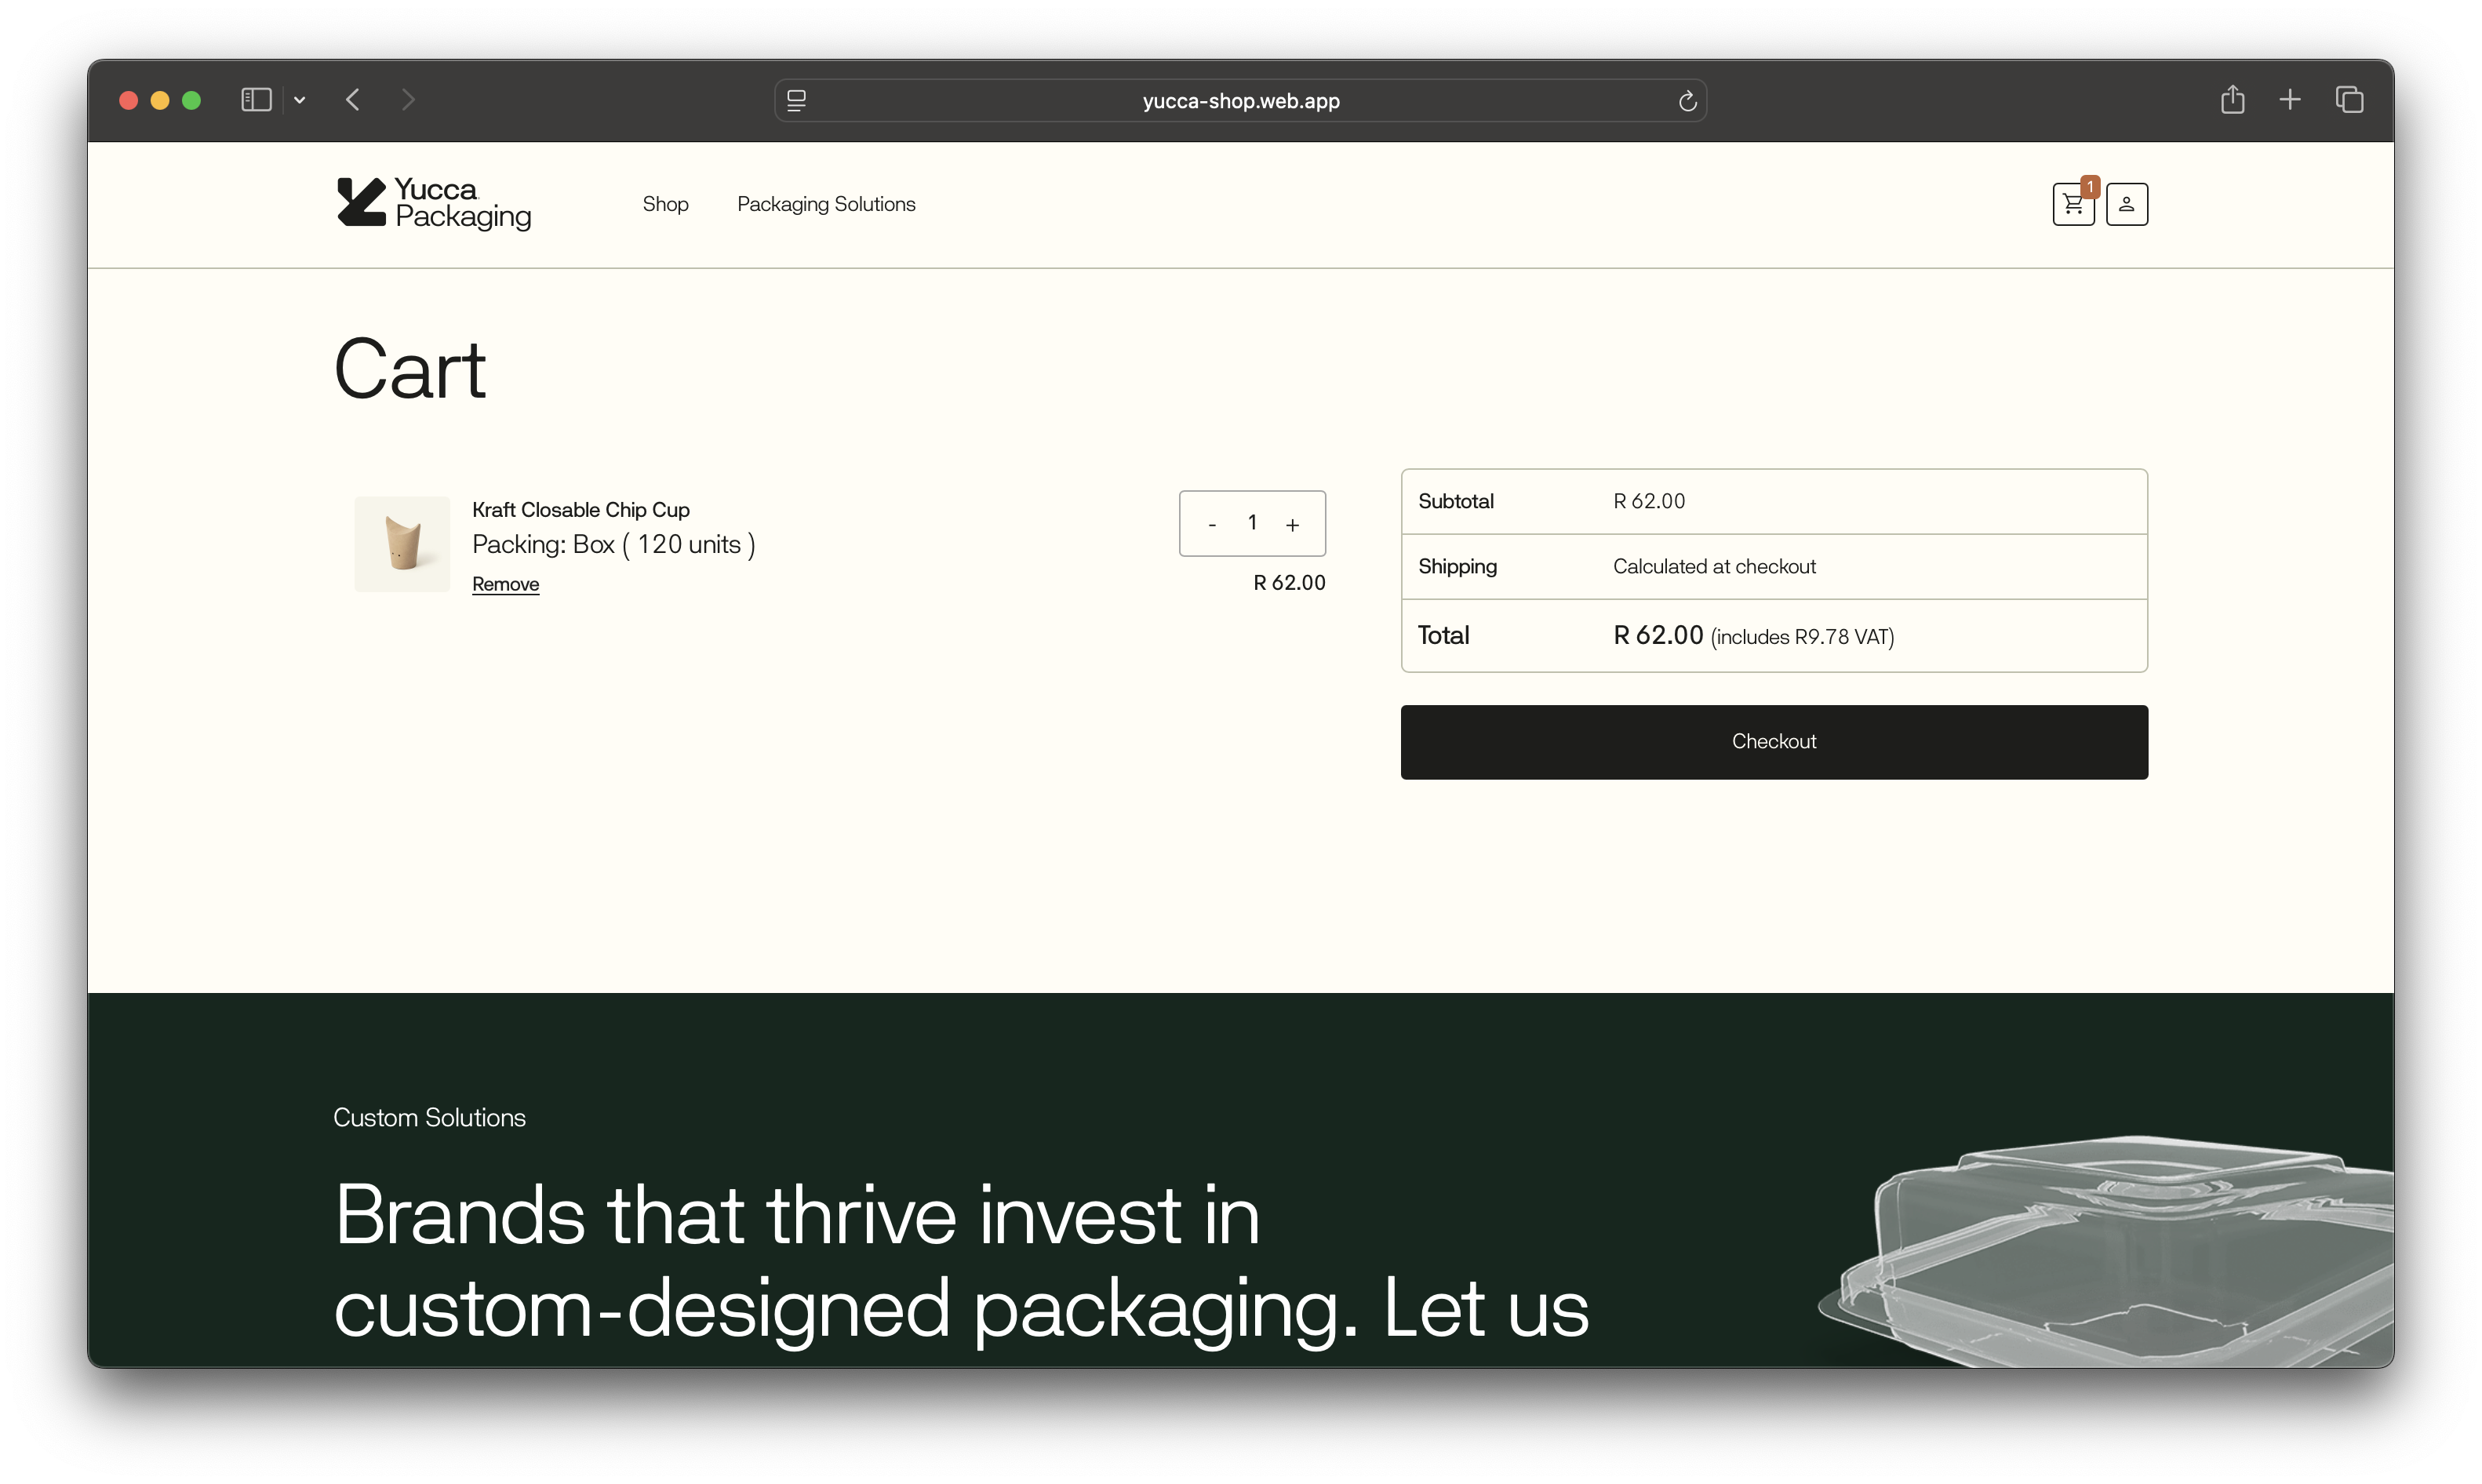Toggle the browser sidebar

256,100
